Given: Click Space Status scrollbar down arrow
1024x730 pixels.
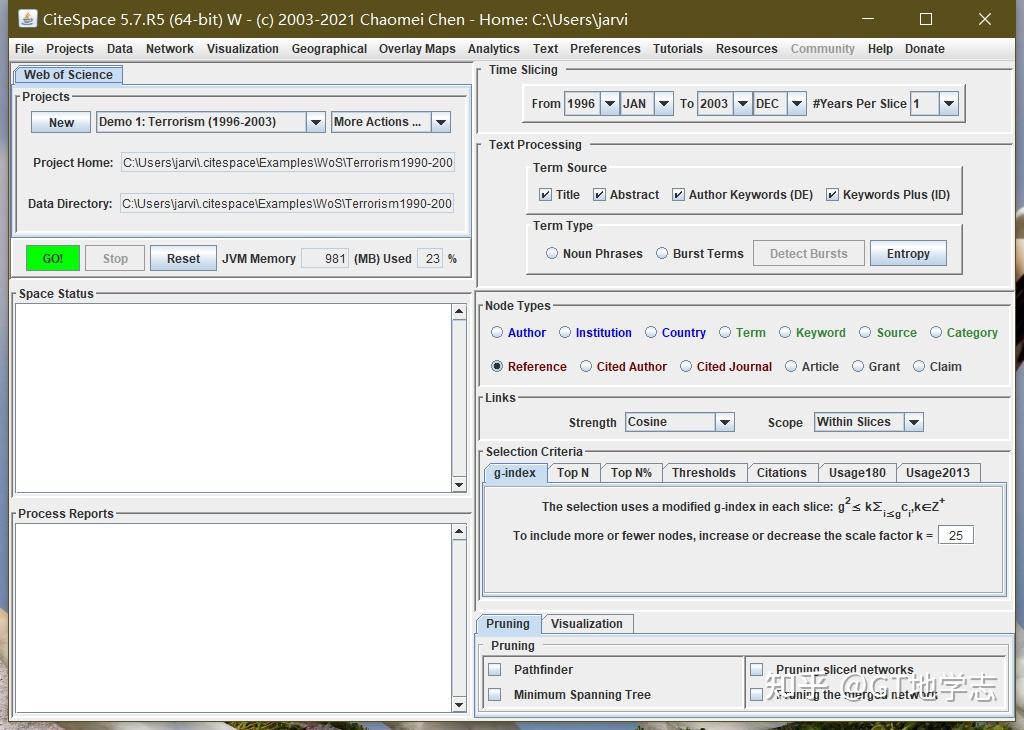Looking at the screenshot, I should click(x=459, y=484).
